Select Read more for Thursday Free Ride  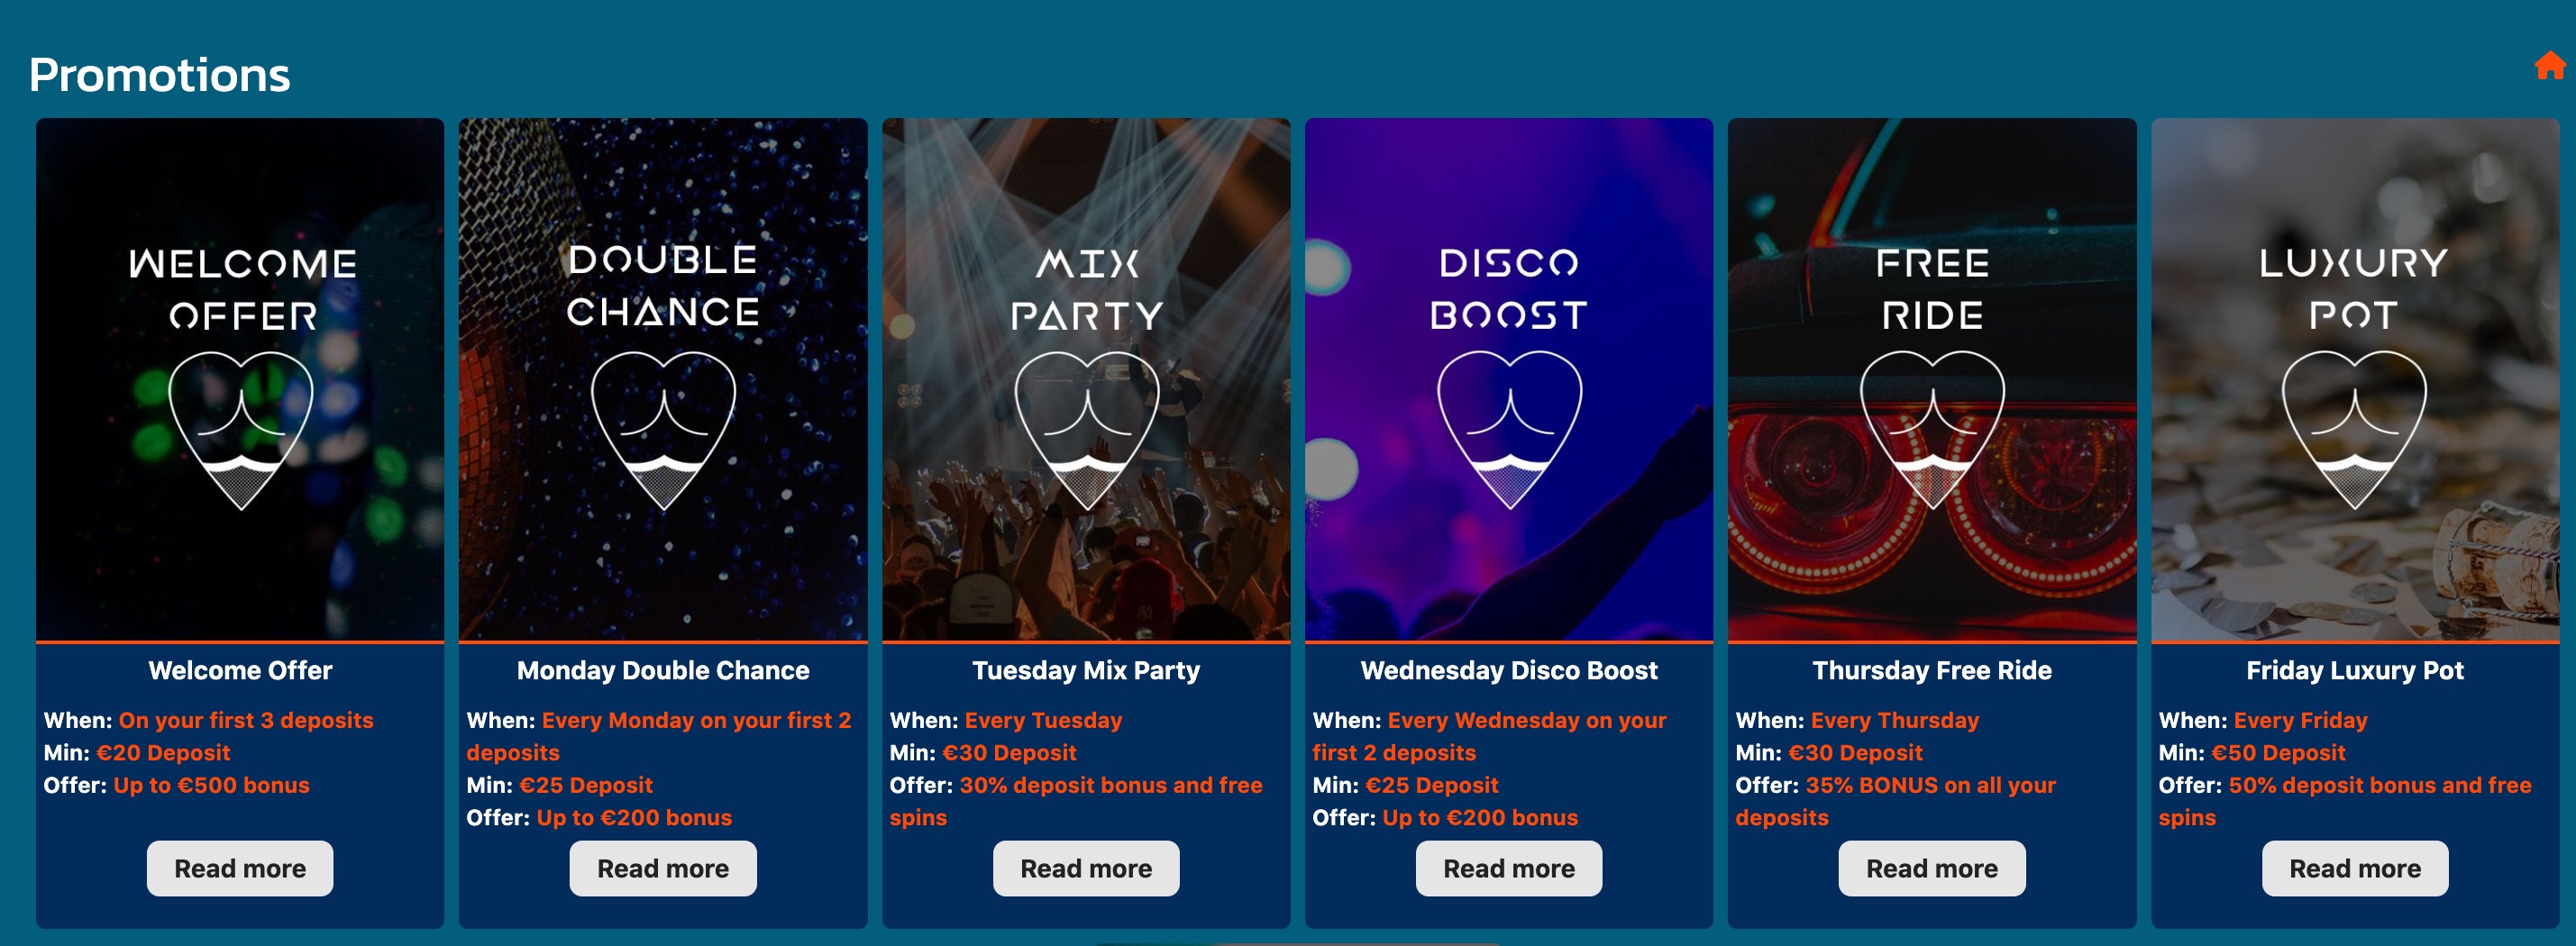(x=1932, y=868)
